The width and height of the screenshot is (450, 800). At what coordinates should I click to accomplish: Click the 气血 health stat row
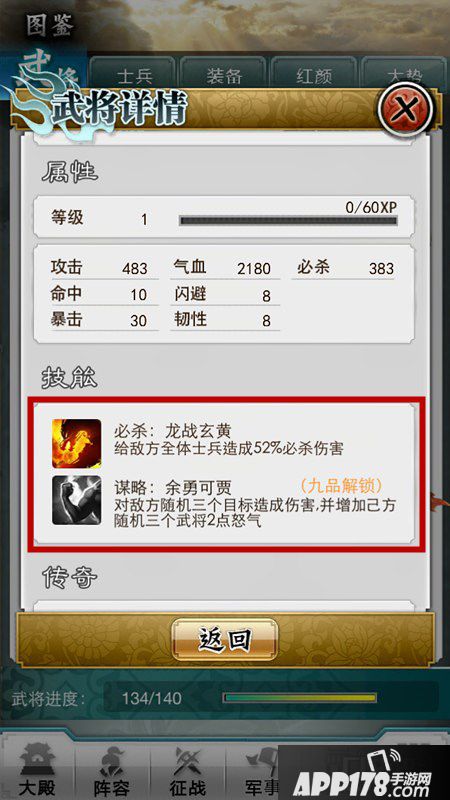tap(225, 268)
